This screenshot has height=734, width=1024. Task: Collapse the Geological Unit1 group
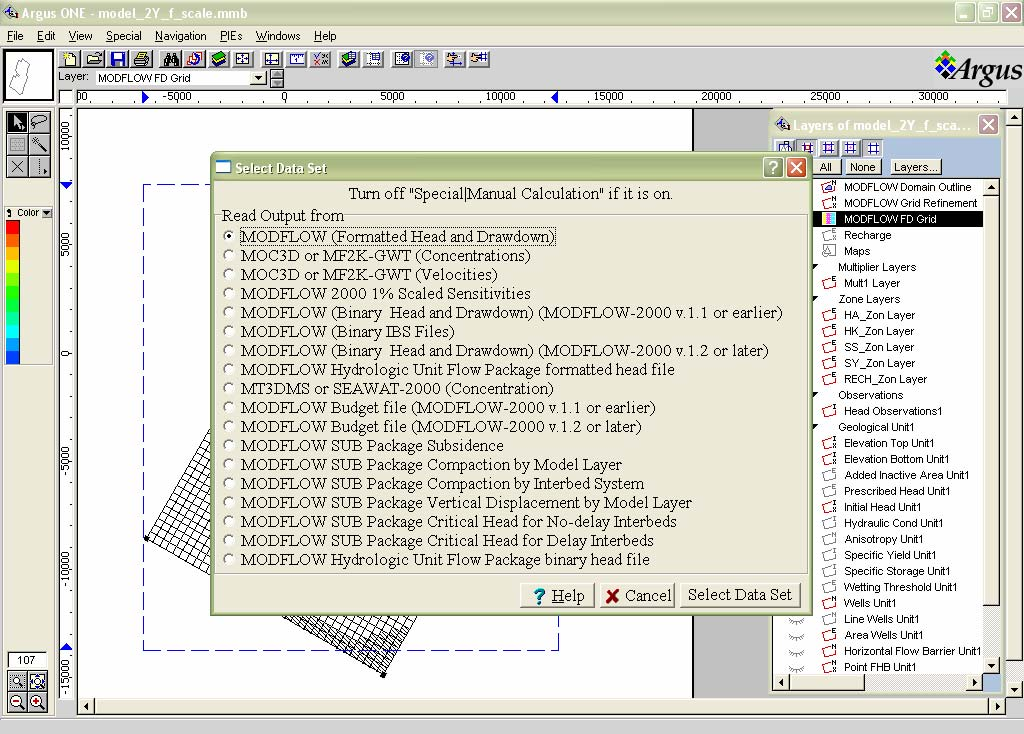[x=816, y=426]
